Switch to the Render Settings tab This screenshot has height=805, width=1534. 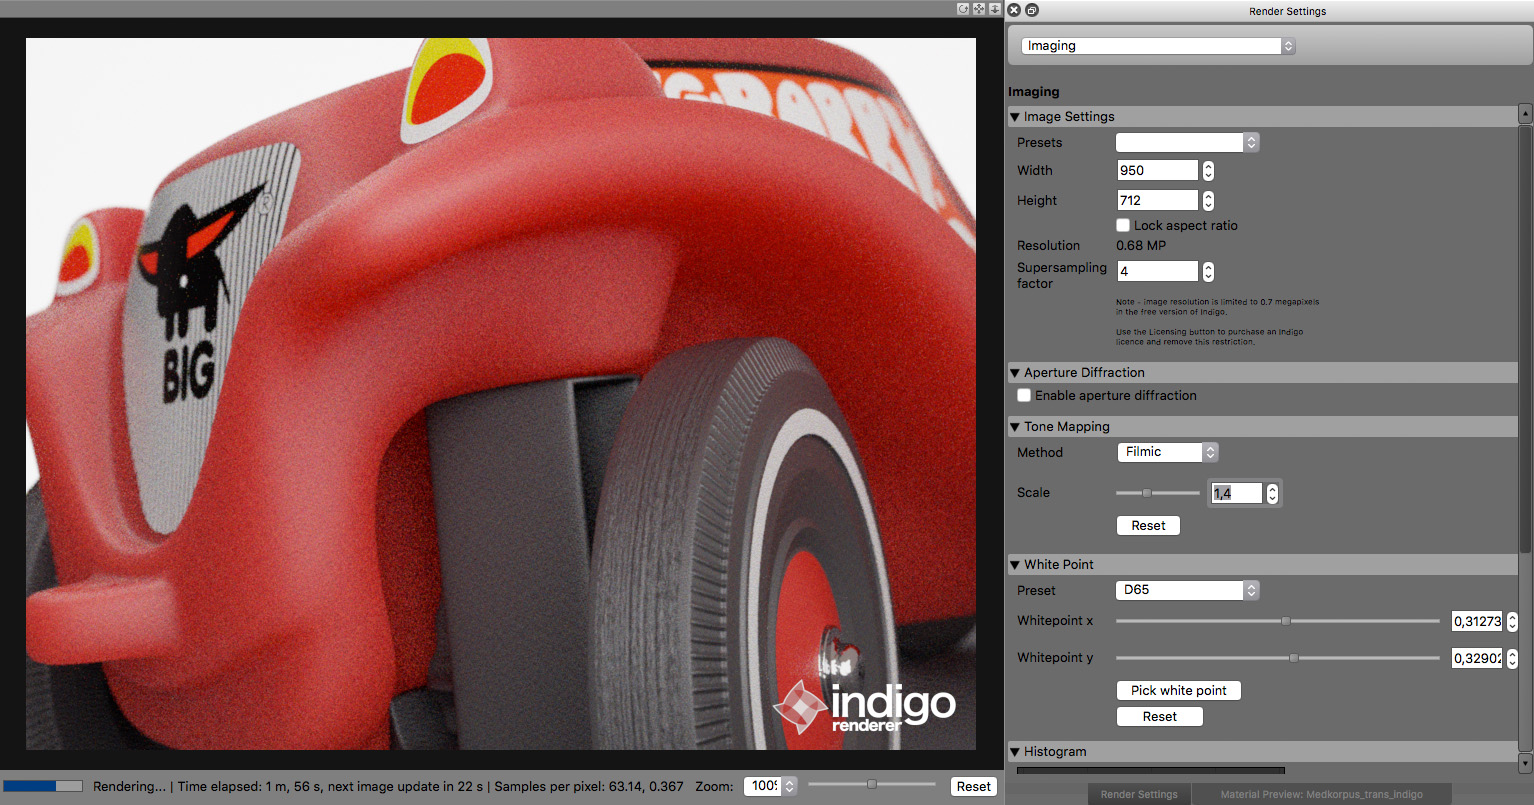[1138, 795]
